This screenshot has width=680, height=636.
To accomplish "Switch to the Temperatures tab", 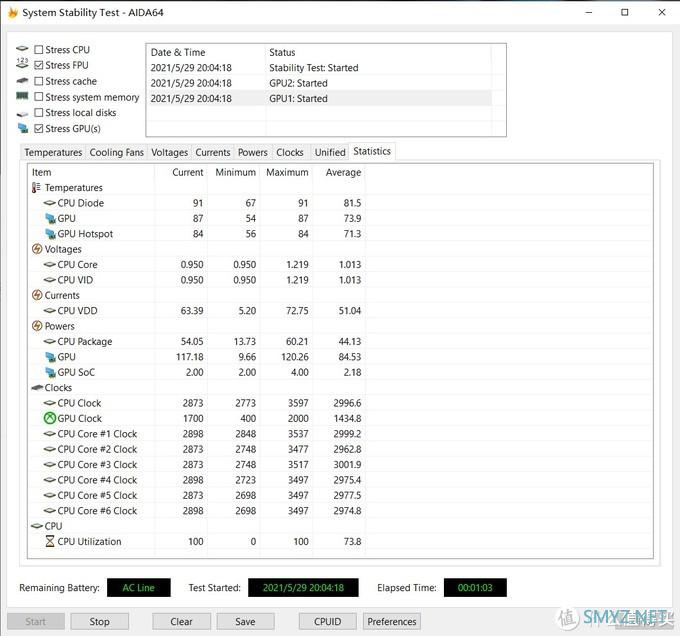I will tap(53, 153).
